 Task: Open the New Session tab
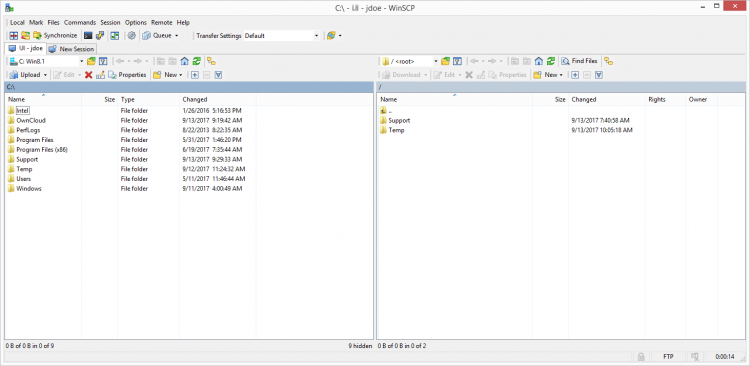pyautogui.click(x=72, y=49)
